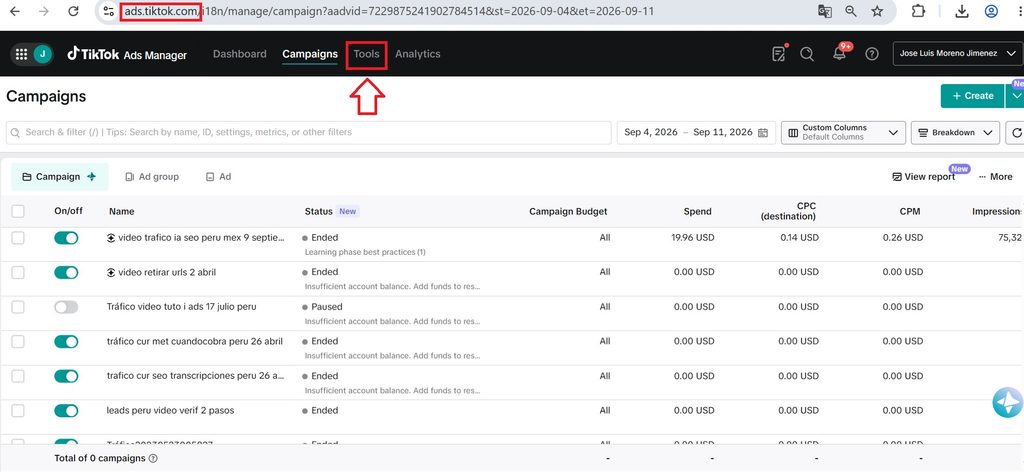This screenshot has width=1024, height=472.
Task: Open the Sep 4 – Sep 11 date range picker
Action: [x=696, y=133]
